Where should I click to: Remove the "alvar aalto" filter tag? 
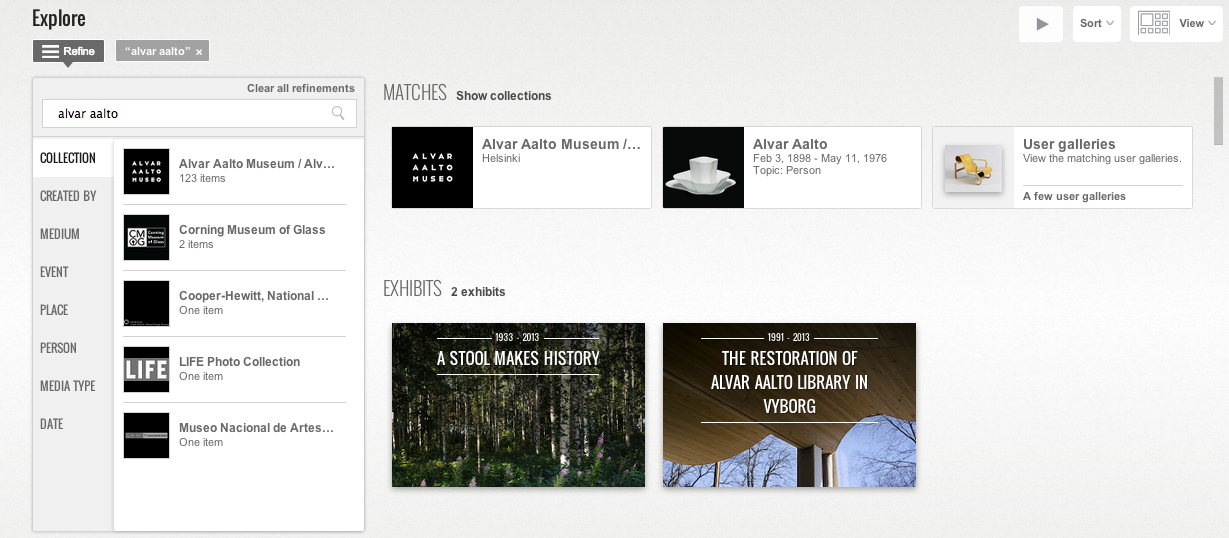199,51
